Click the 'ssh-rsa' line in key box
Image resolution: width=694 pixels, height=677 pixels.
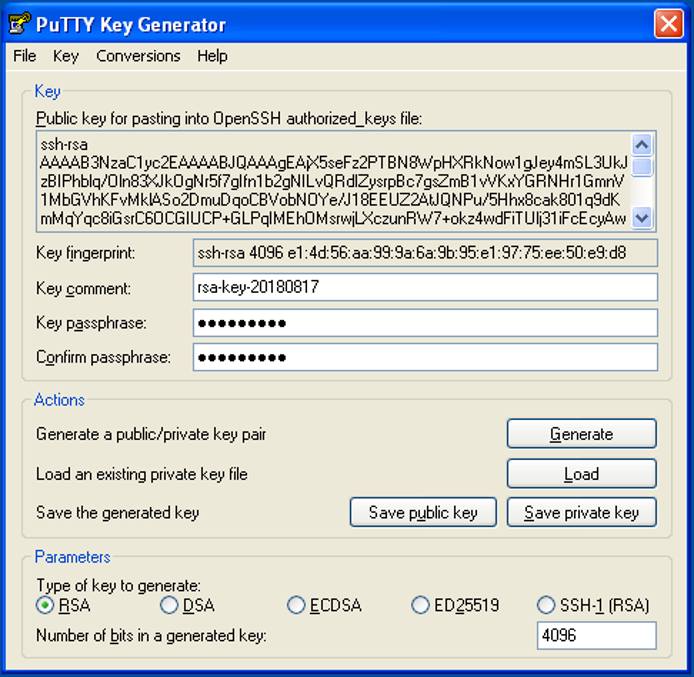point(64,145)
